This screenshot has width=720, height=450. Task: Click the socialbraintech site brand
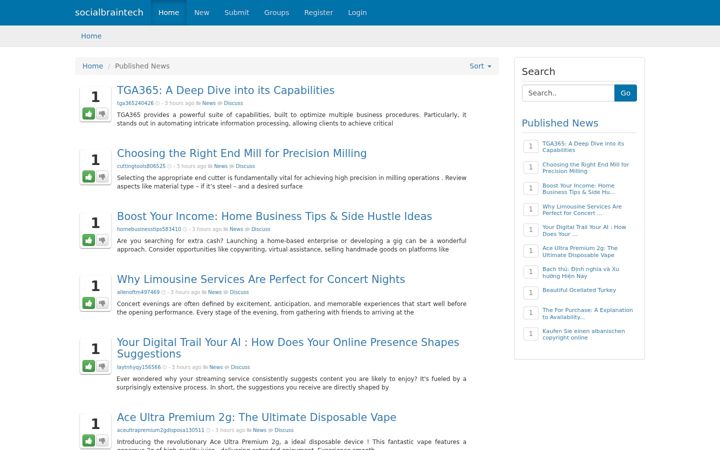pyautogui.click(x=109, y=12)
